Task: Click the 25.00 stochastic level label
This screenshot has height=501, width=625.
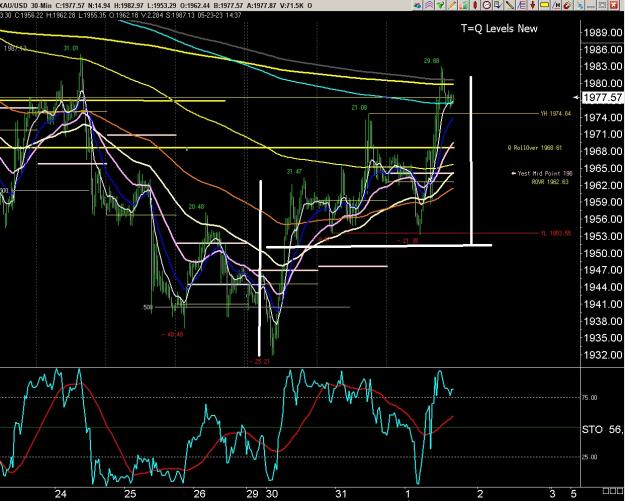Action: (x=590, y=457)
